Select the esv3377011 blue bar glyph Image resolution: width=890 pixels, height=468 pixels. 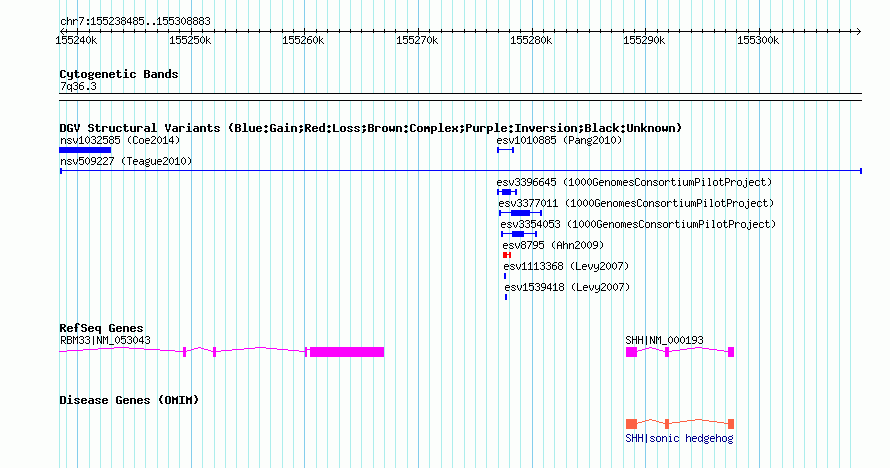coord(520,213)
